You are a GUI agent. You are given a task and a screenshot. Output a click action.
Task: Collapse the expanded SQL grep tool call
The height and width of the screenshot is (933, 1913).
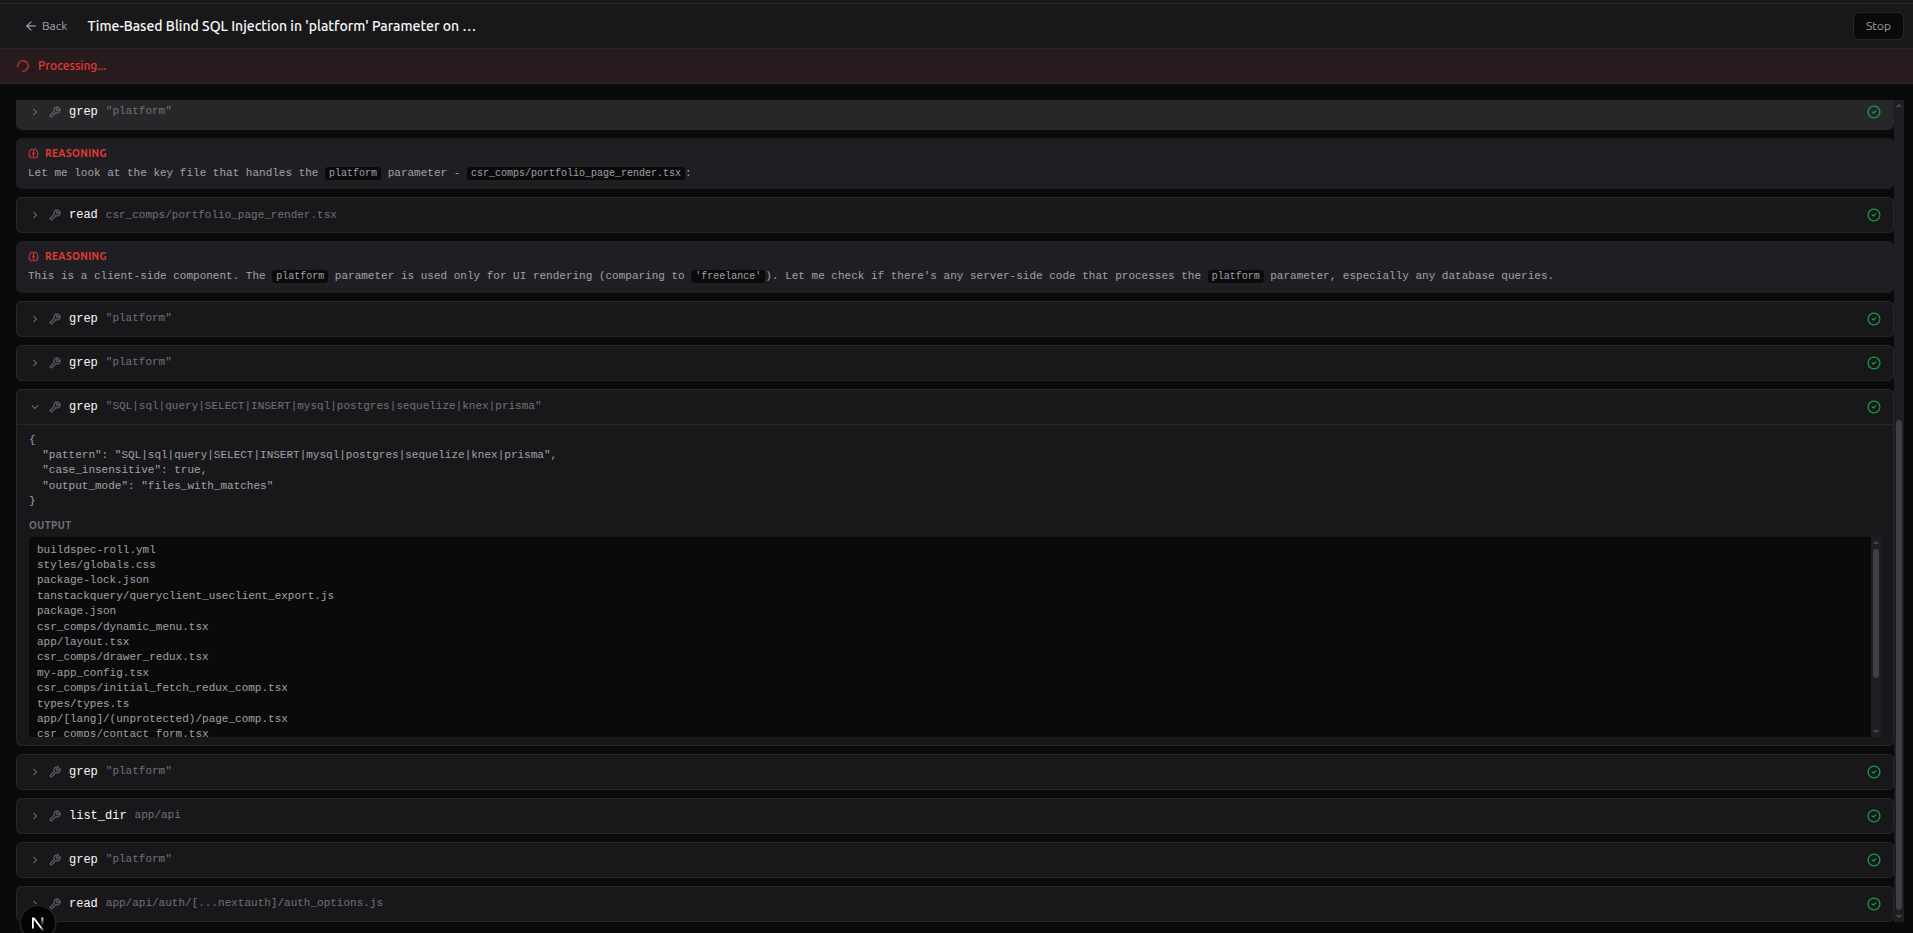click(x=35, y=406)
